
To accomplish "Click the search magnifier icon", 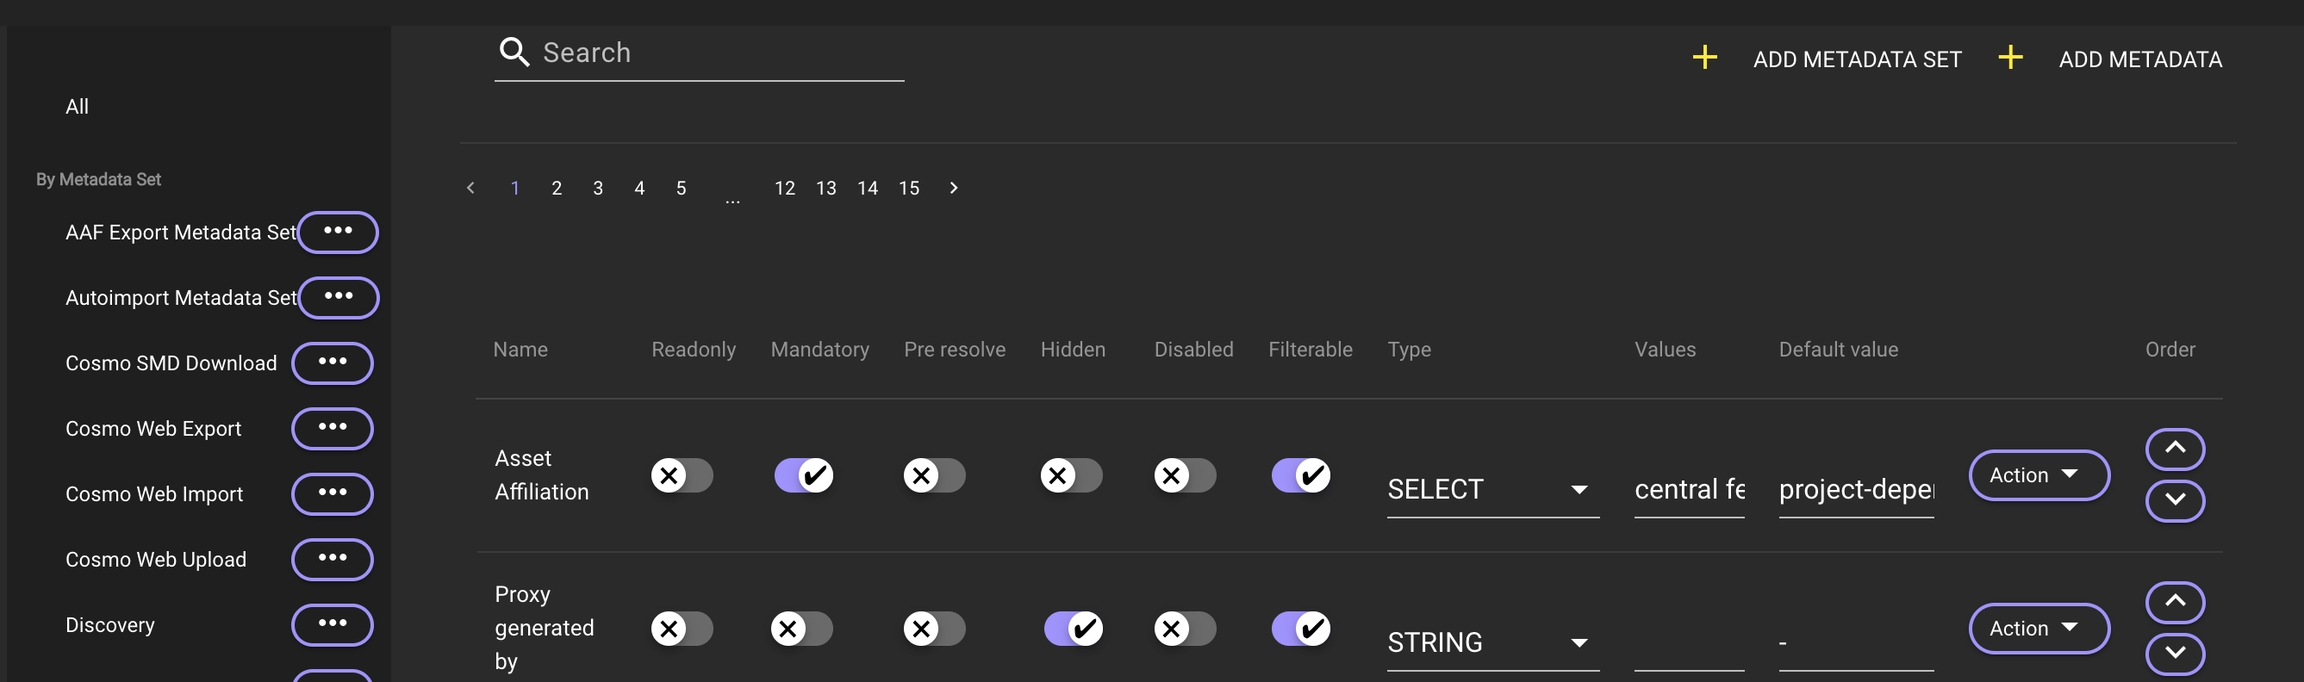I will pyautogui.click(x=514, y=52).
